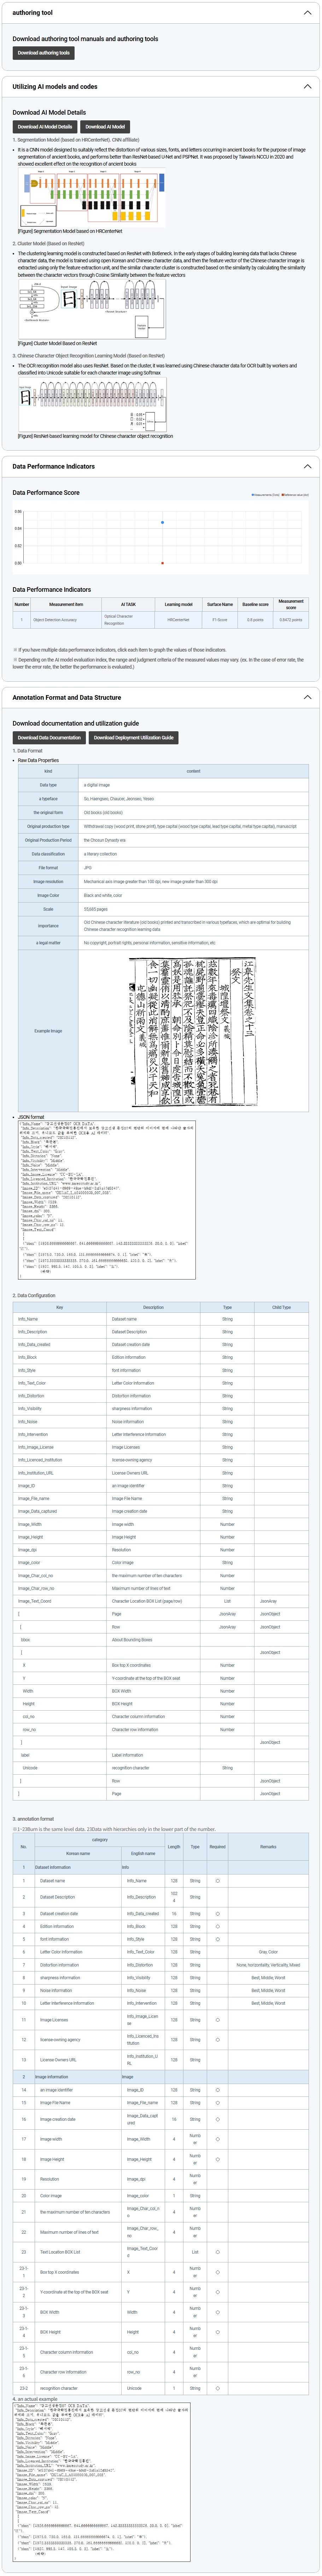
Task: Click Download authoring tools button
Action: pyautogui.click(x=43, y=53)
